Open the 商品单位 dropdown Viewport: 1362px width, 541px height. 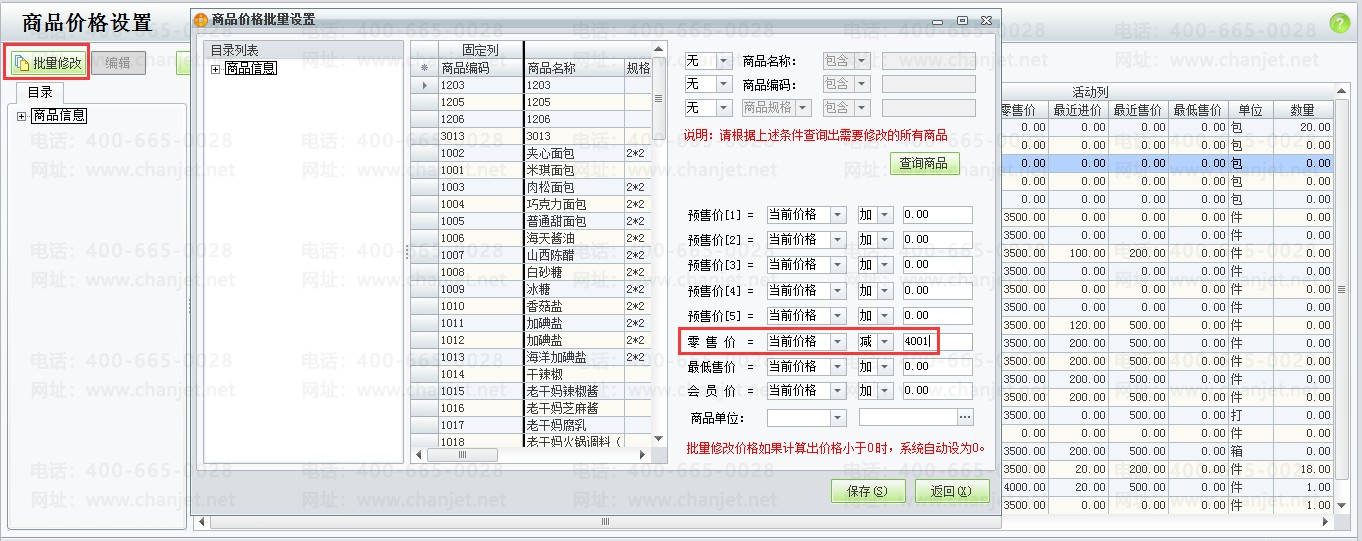coord(837,417)
